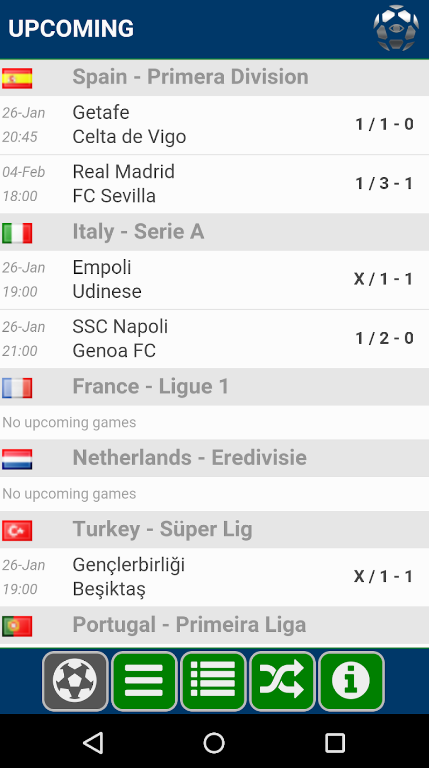Tap the Portugal flag icon
Viewport: 429px width, 768px height.
coord(17,626)
